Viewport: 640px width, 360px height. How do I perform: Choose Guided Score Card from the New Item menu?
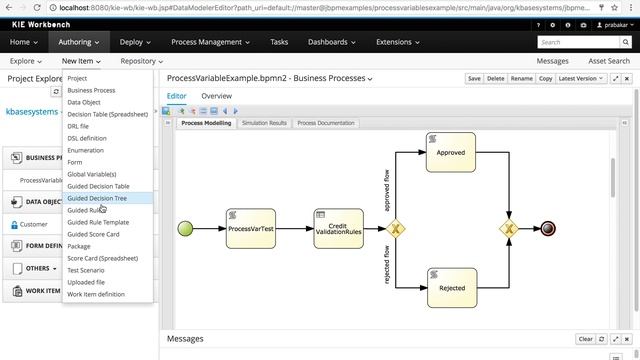pyautogui.click(x=108, y=234)
